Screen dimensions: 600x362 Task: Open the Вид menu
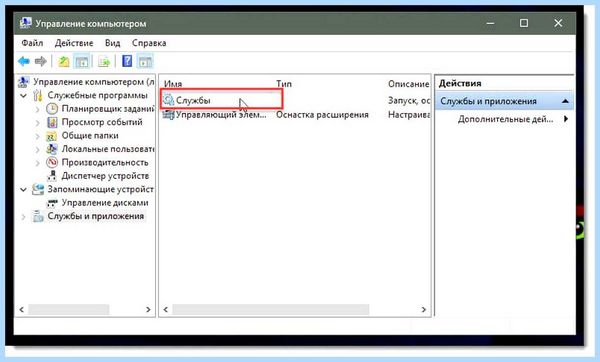point(112,43)
